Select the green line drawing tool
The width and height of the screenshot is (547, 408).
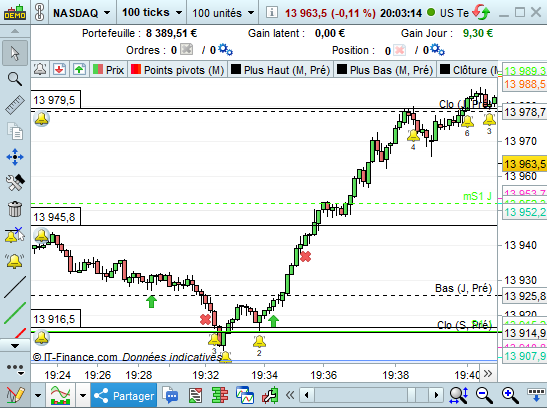click(15, 313)
